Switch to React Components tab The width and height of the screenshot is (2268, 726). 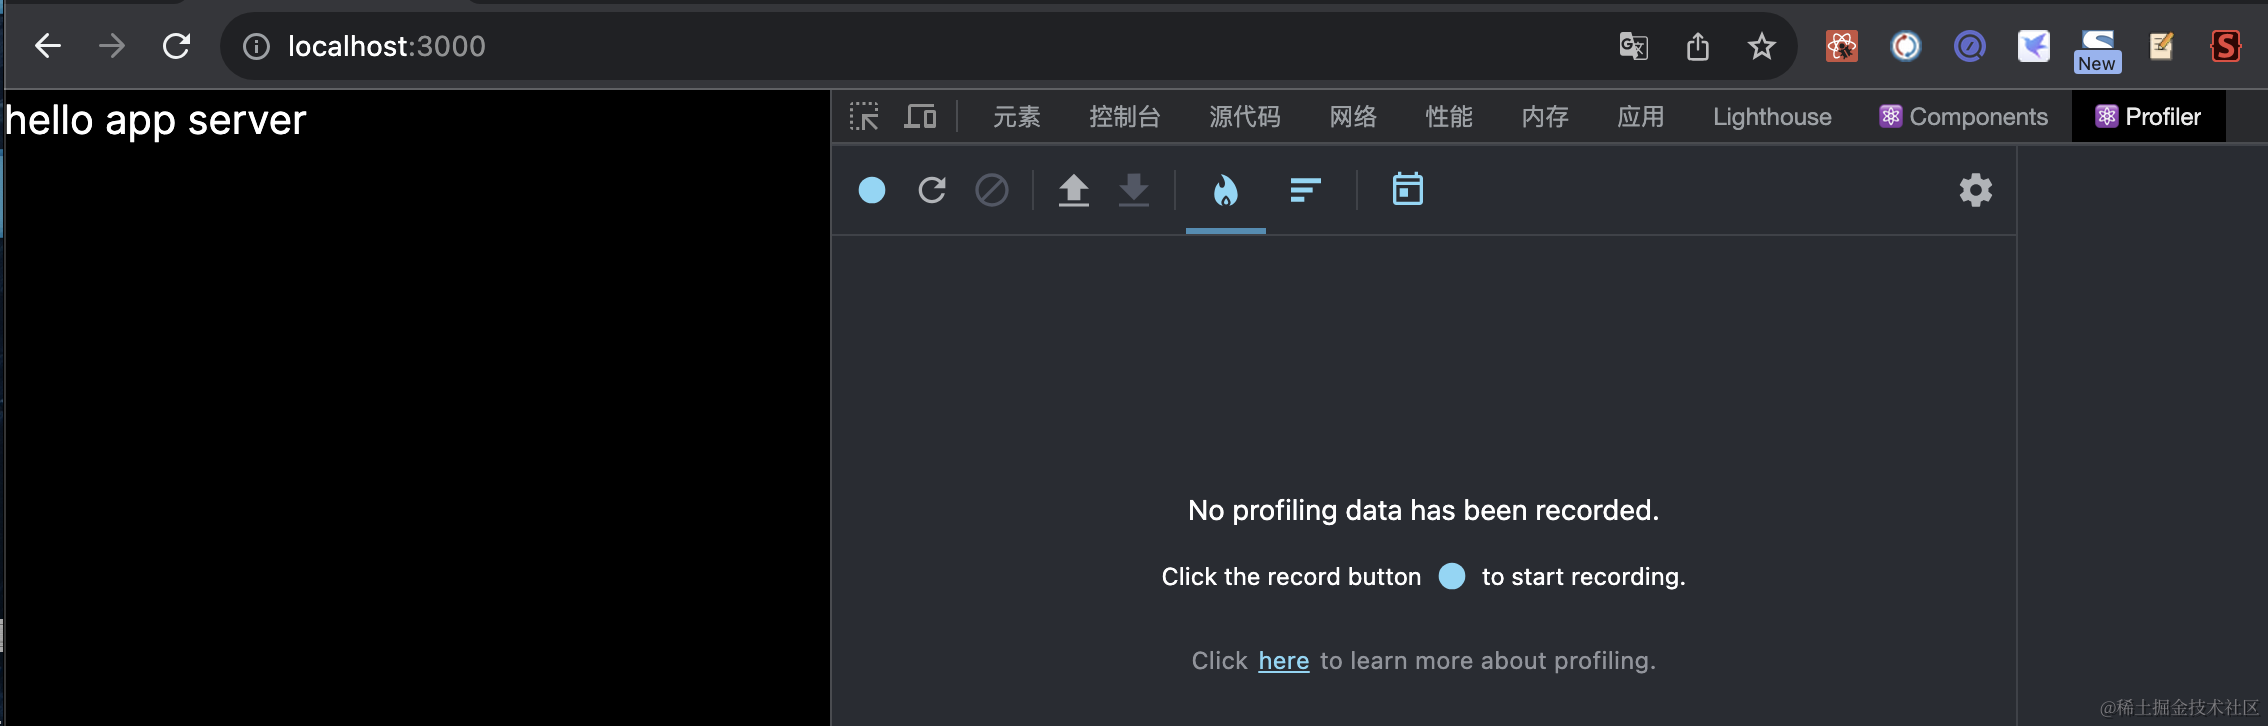[1964, 117]
